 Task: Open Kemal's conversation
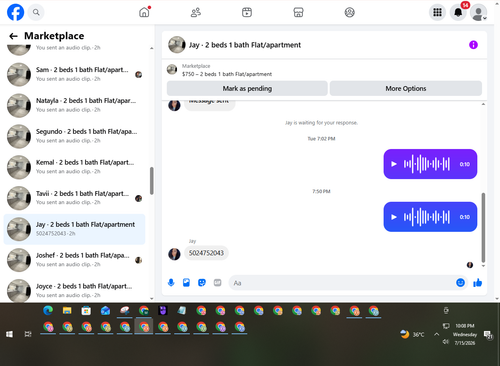tap(74, 167)
